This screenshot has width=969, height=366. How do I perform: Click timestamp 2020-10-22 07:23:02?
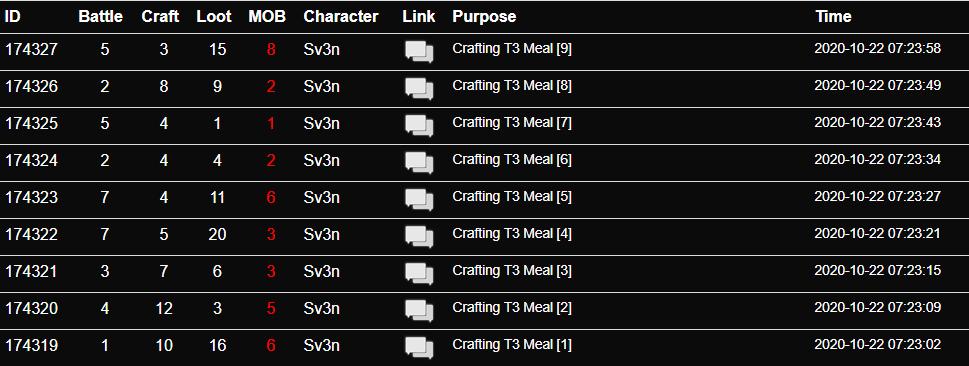coord(878,344)
